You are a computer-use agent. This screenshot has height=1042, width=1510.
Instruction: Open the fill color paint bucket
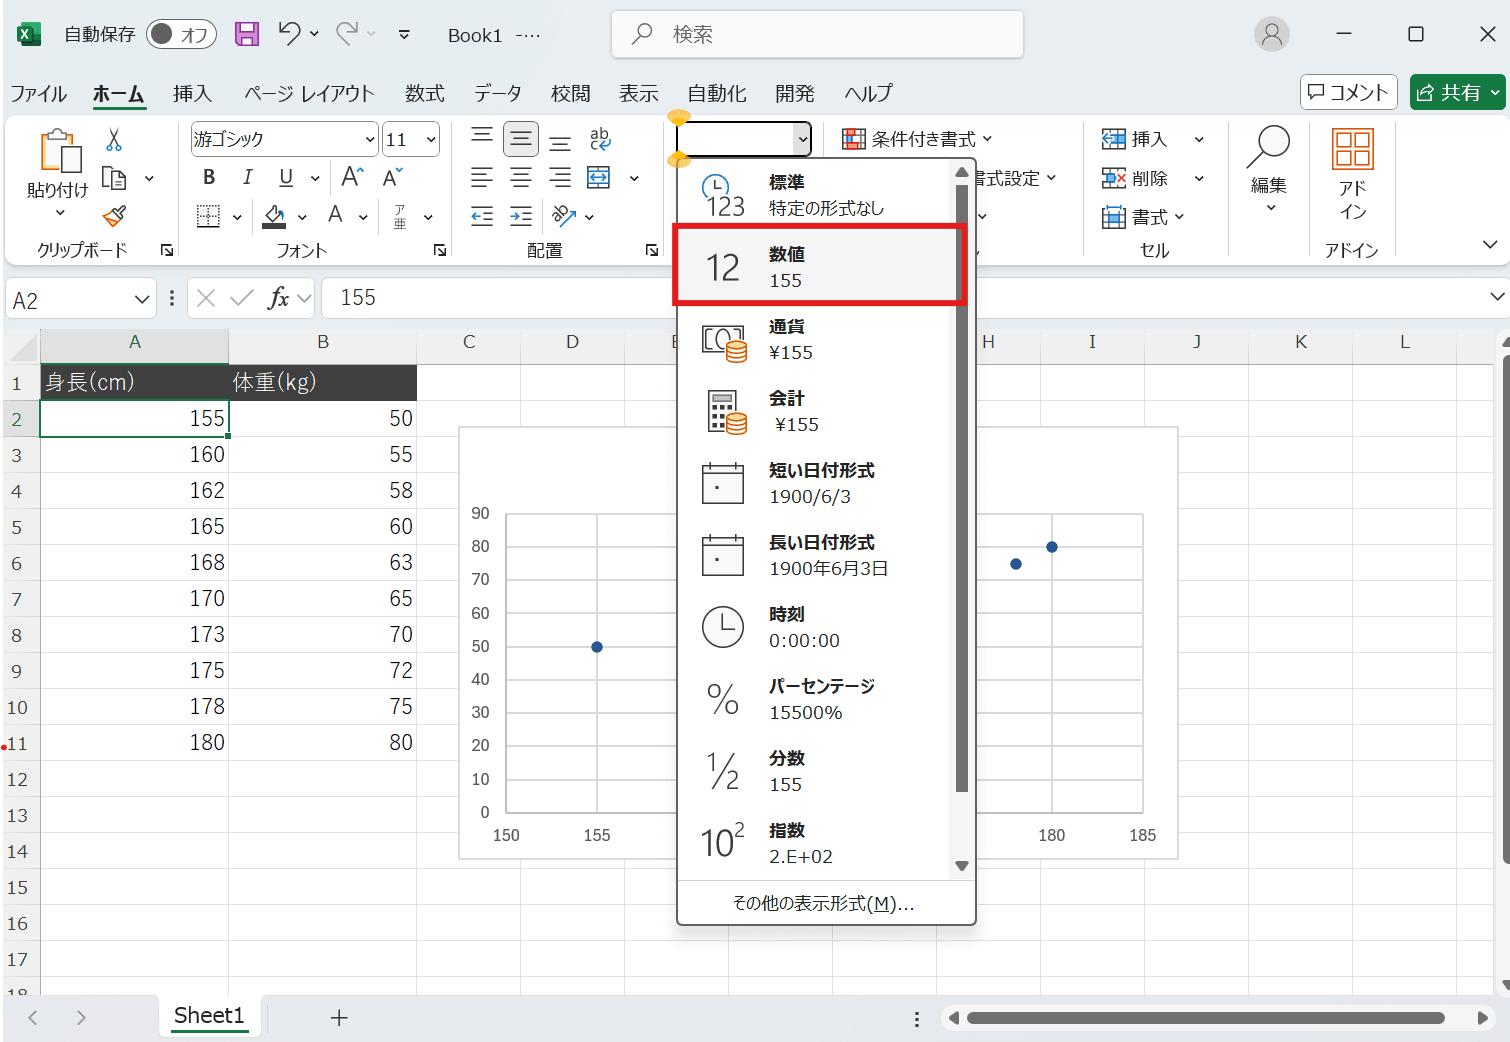274,217
